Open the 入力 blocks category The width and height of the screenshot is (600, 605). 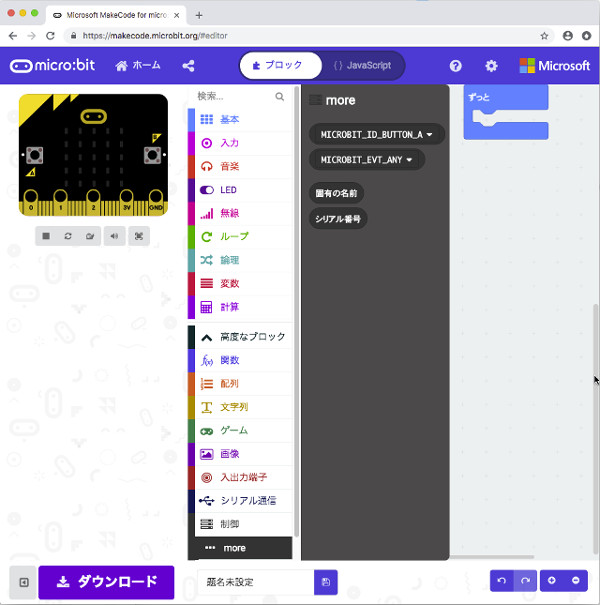[x=241, y=143]
